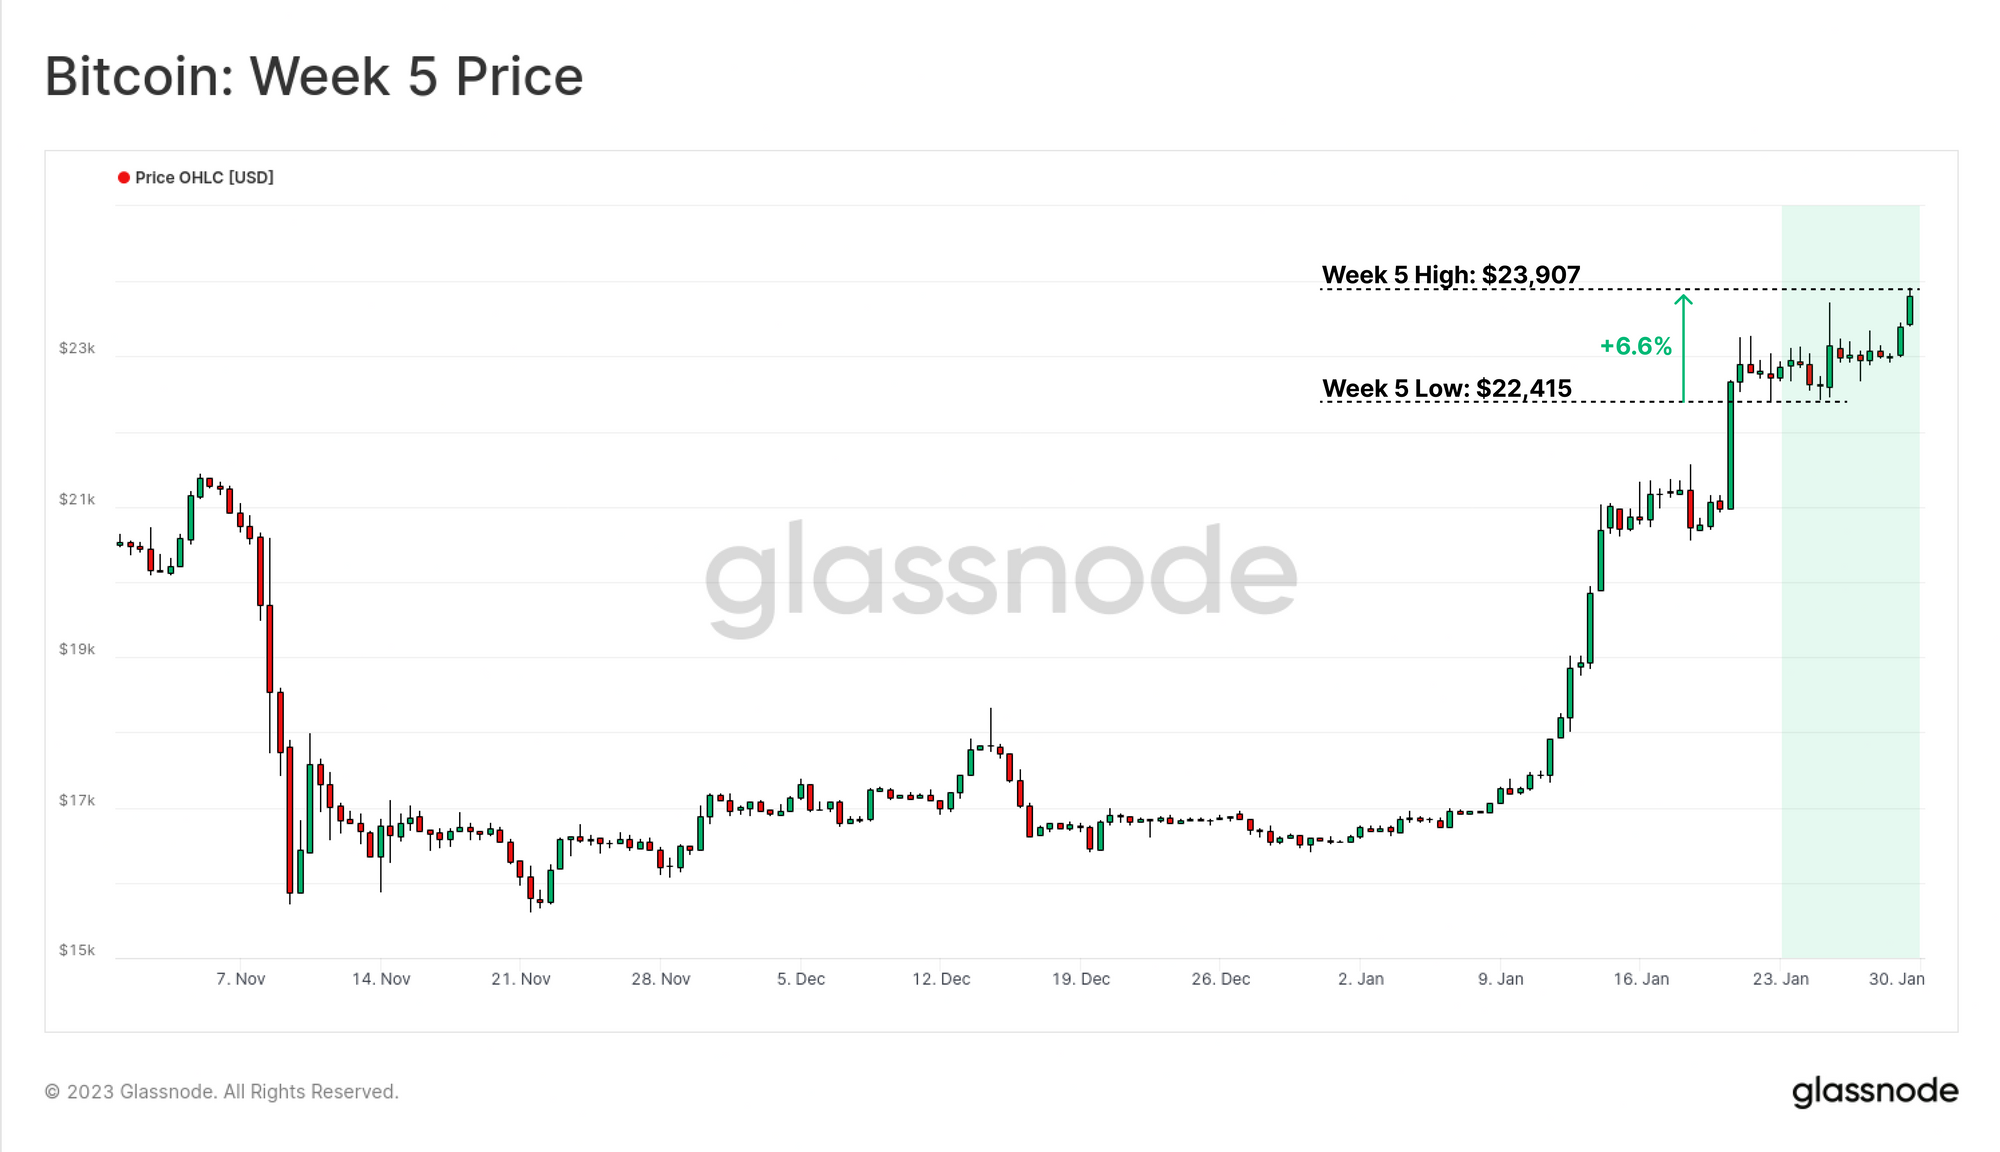2000x1152 pixels.
Task: Click the glassnode logo at bottom right
Action: (x=1875, y=1092)
